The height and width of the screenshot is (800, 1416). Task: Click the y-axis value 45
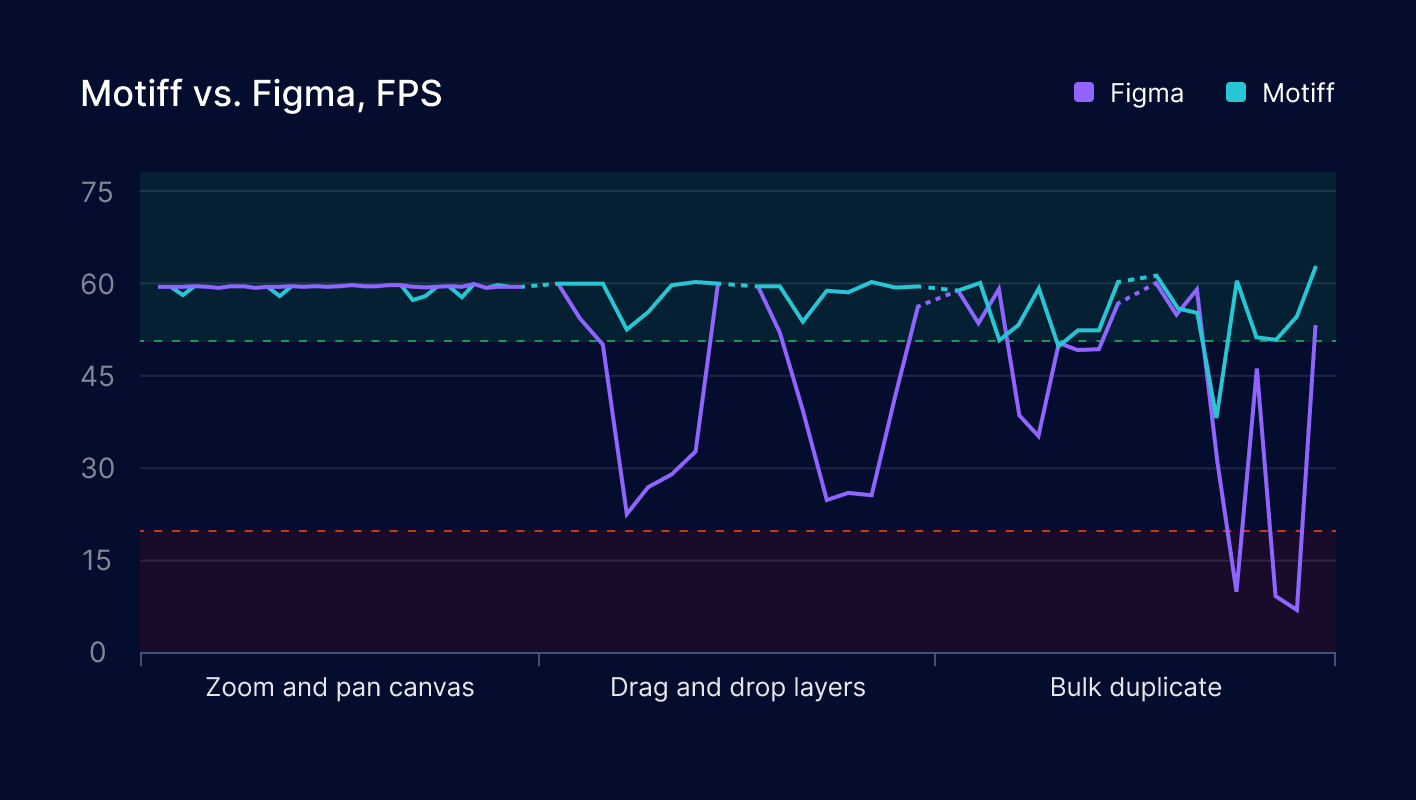(x=98, y=377)
